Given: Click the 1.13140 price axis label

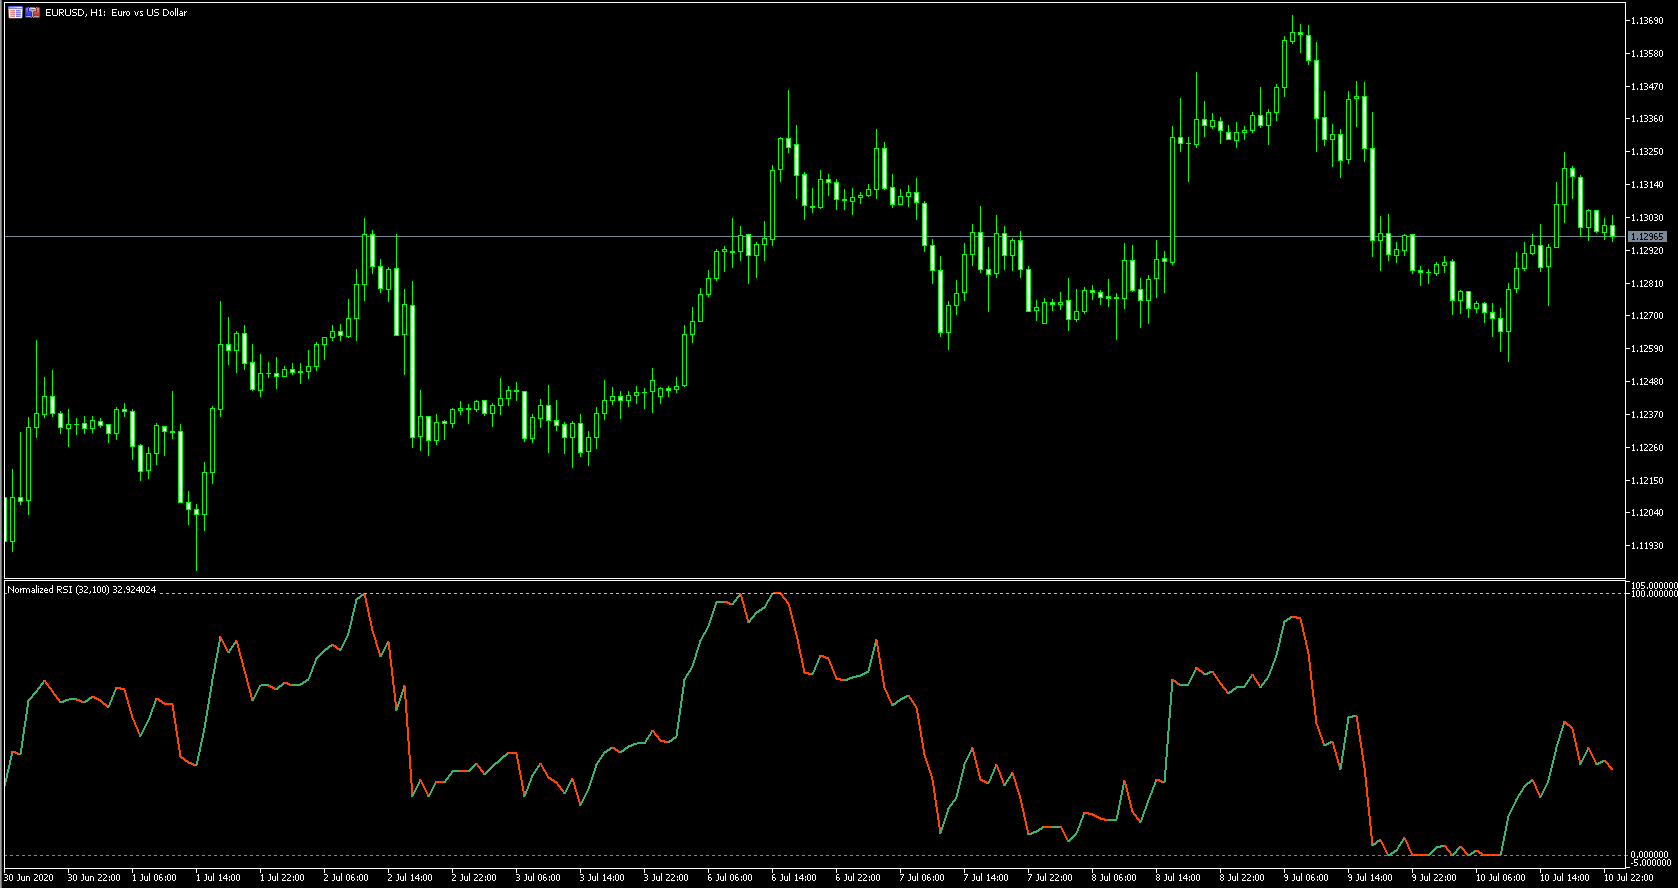Looking at the screenshot, I should [1647, 185].
